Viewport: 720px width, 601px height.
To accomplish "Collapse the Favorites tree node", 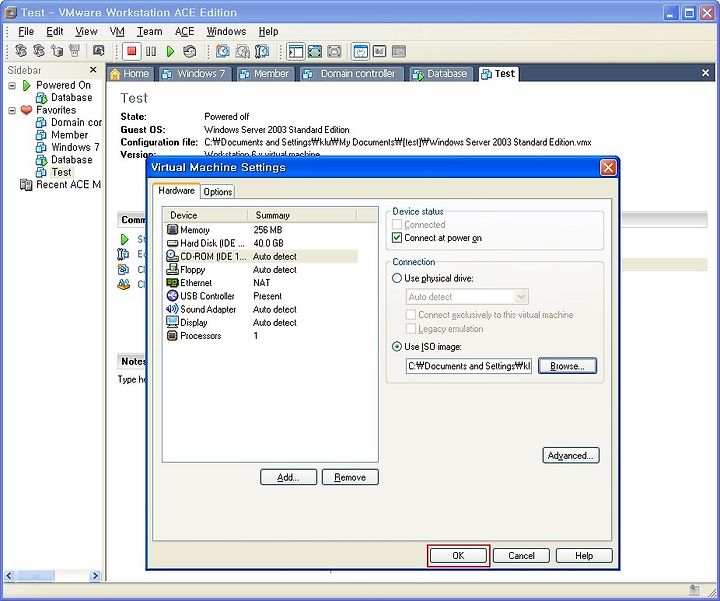I will tap(12, 110).
